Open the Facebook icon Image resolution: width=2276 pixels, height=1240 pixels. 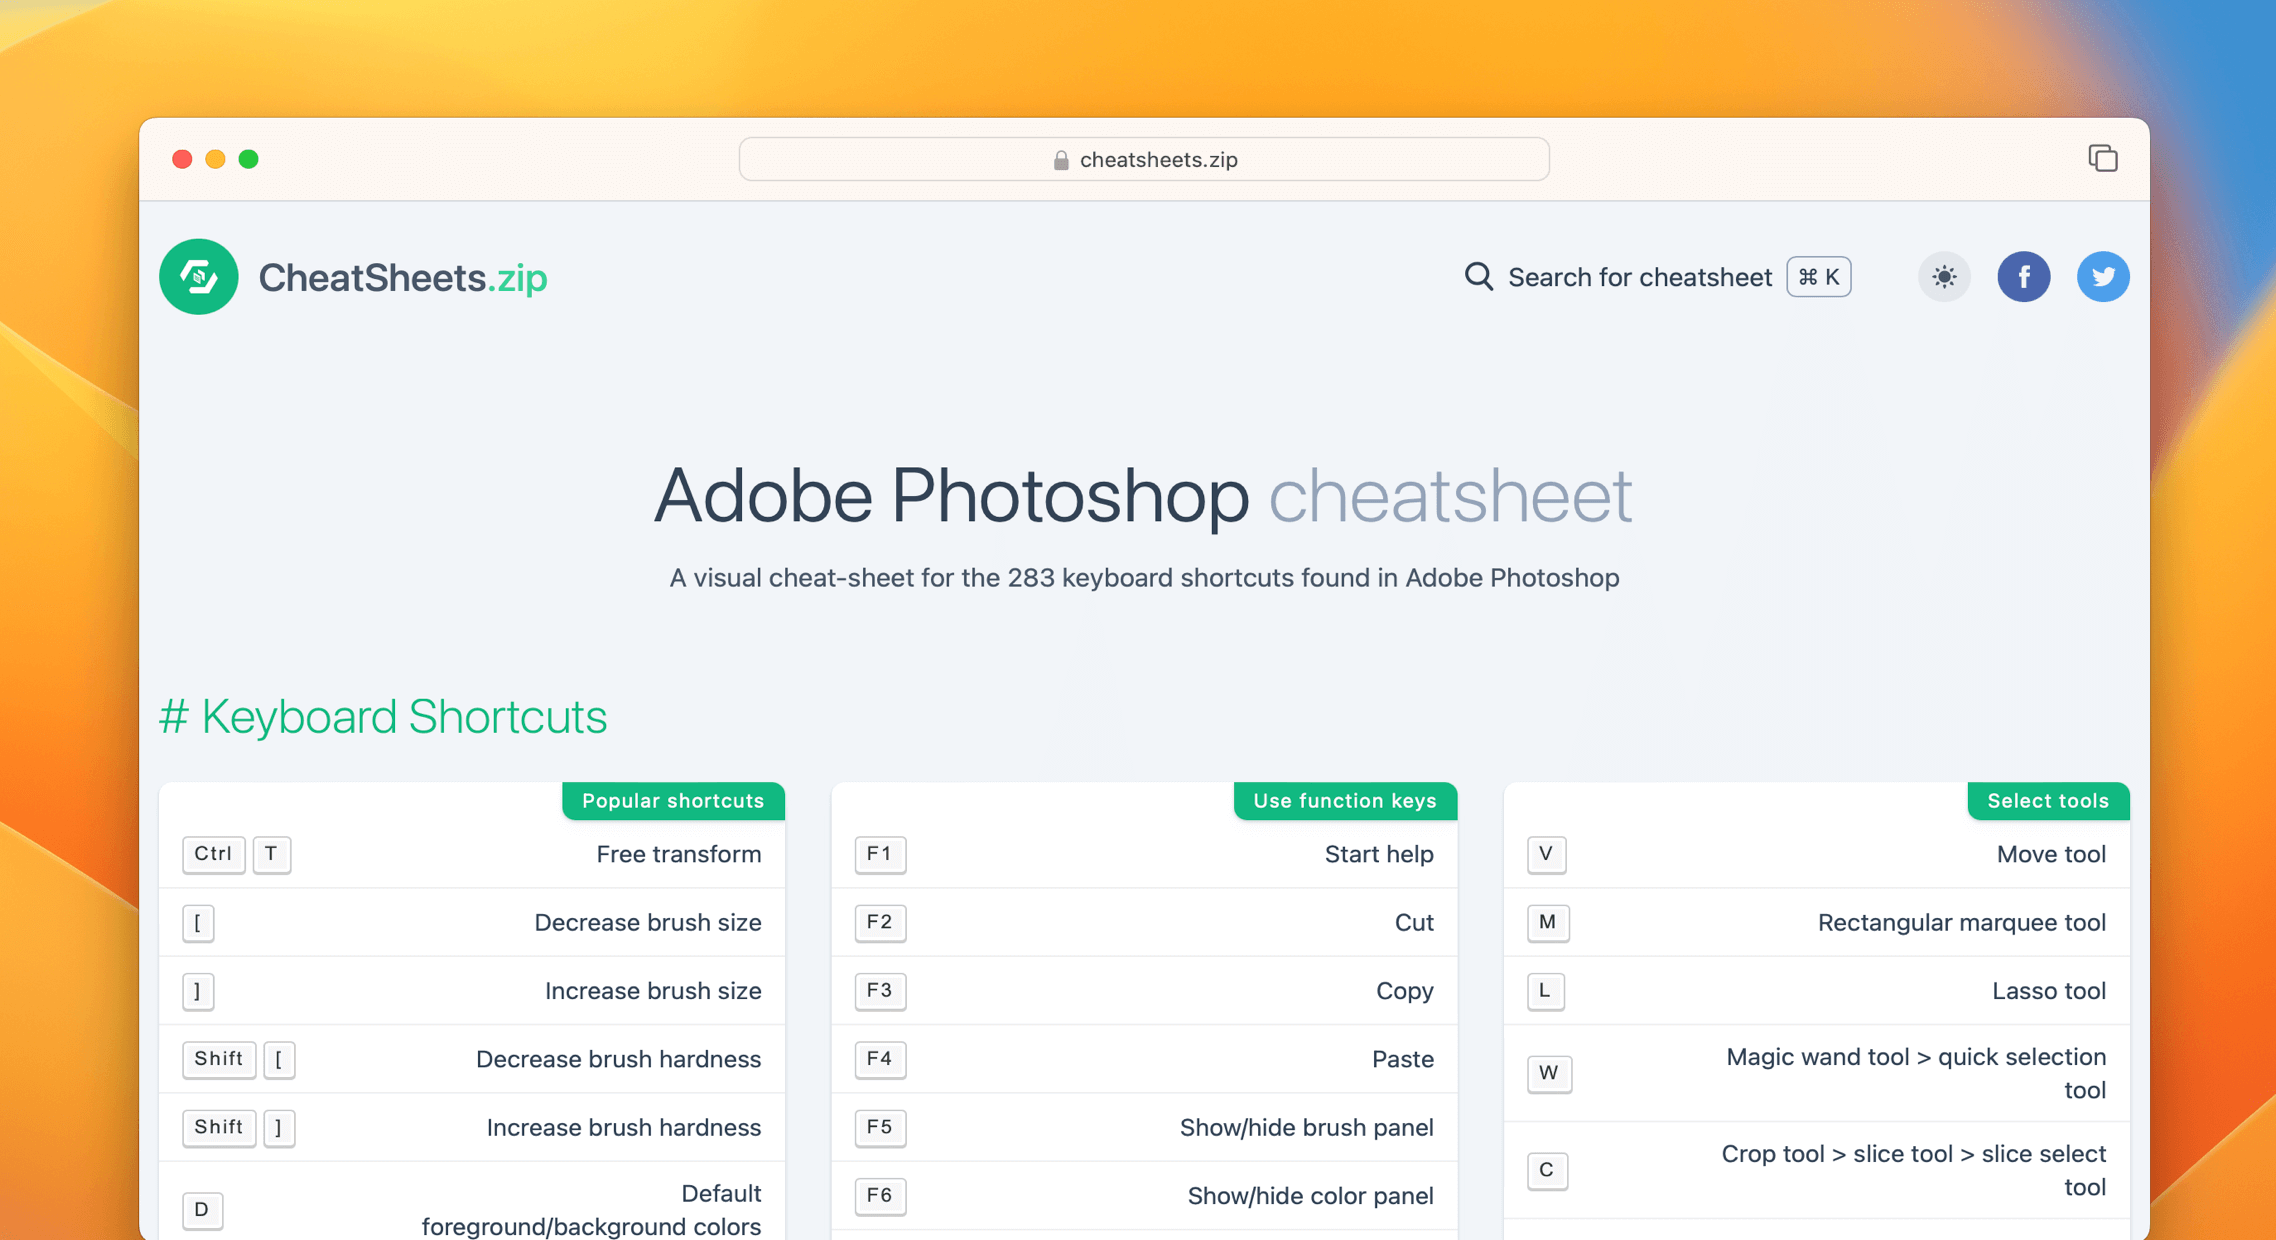click(2024, 277)
